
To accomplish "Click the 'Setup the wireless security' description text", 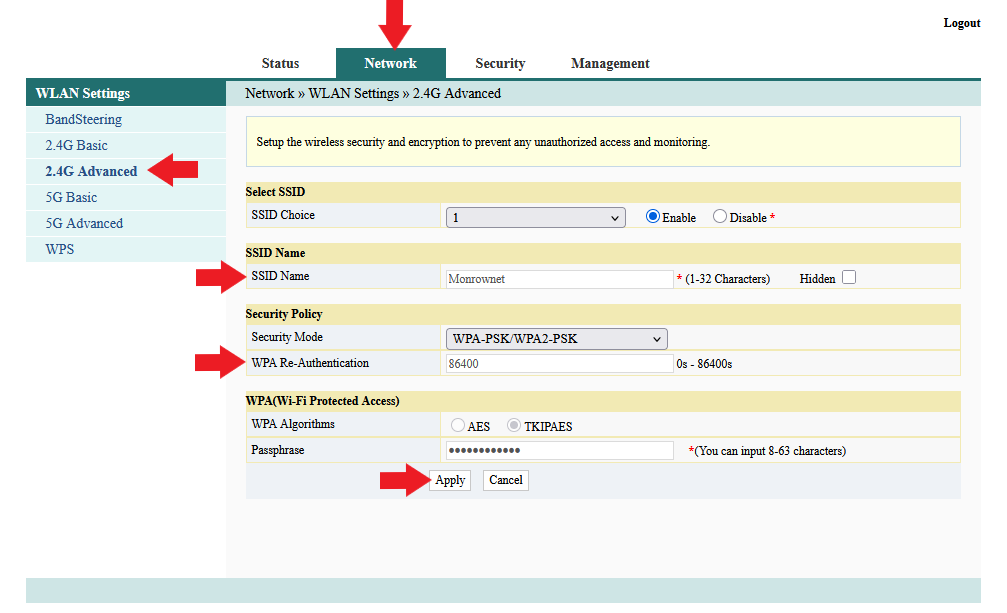I will (483, 142).
